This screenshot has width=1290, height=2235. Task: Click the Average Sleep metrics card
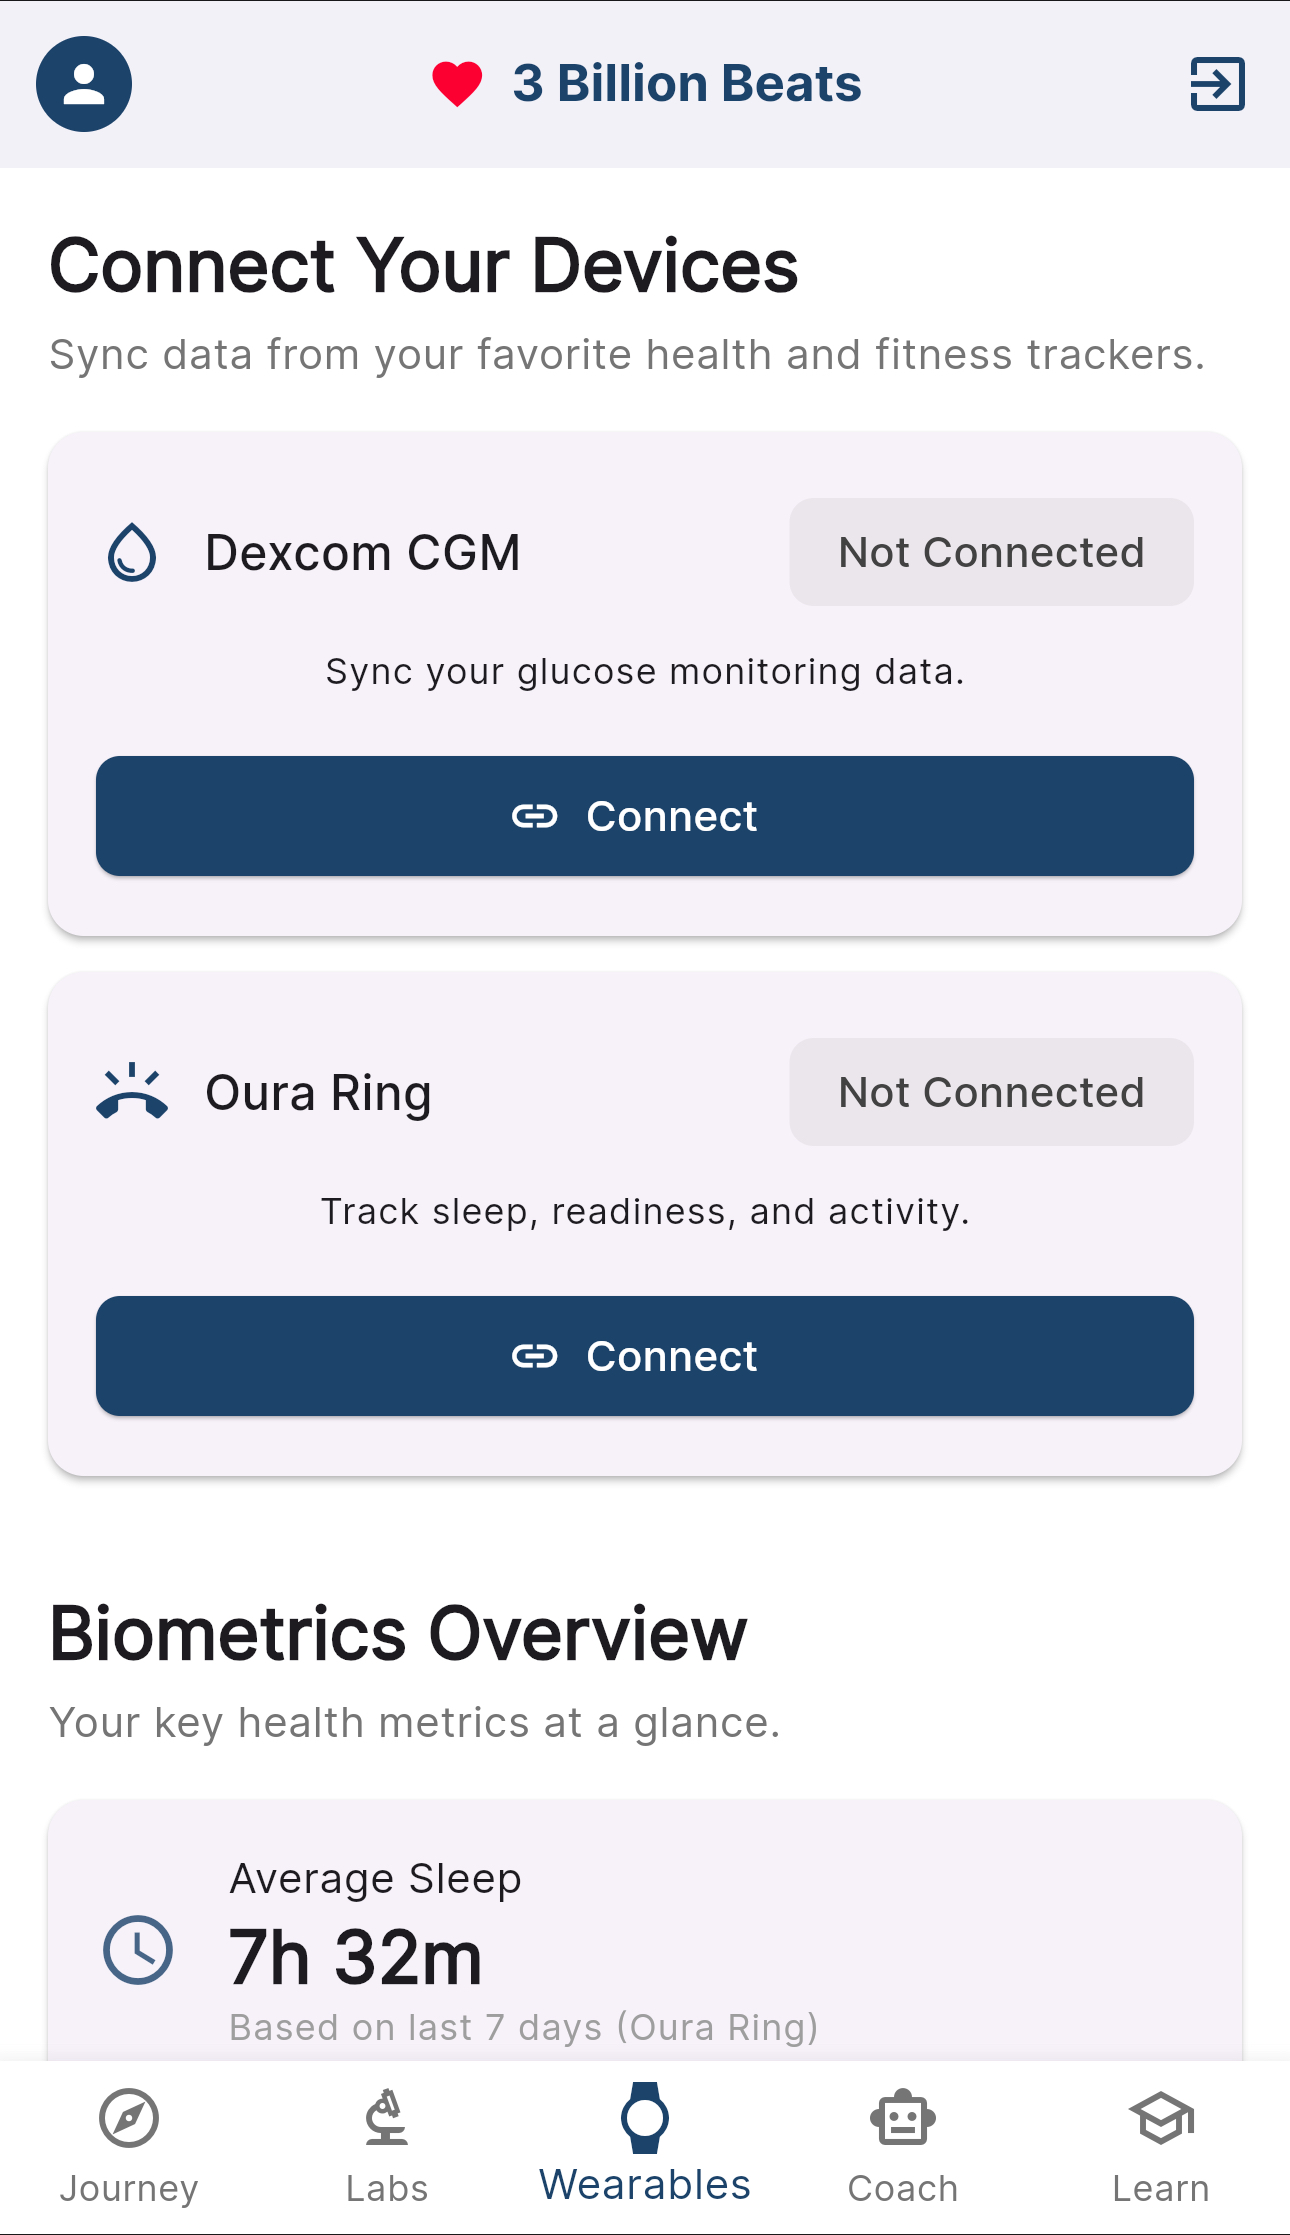644,1950
